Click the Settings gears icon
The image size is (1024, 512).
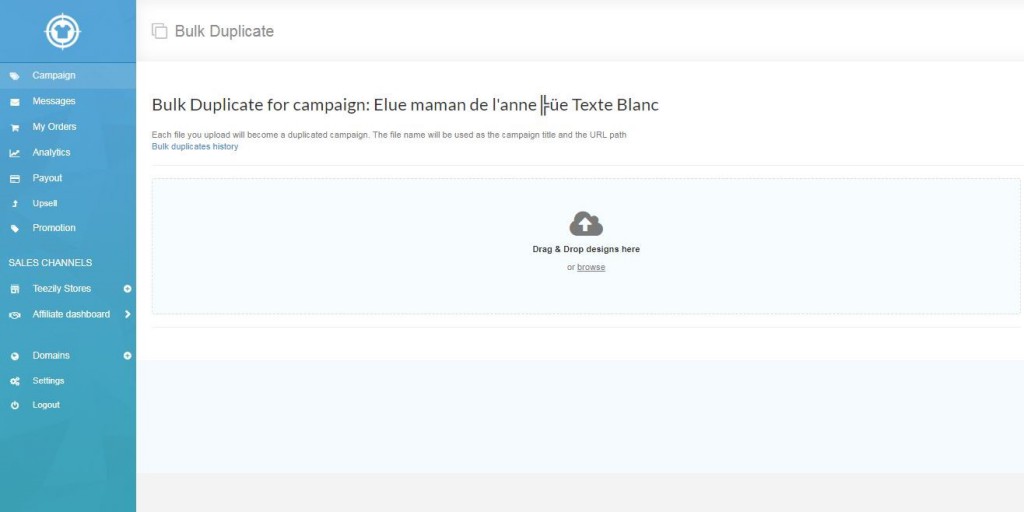(x=14, y=381)
